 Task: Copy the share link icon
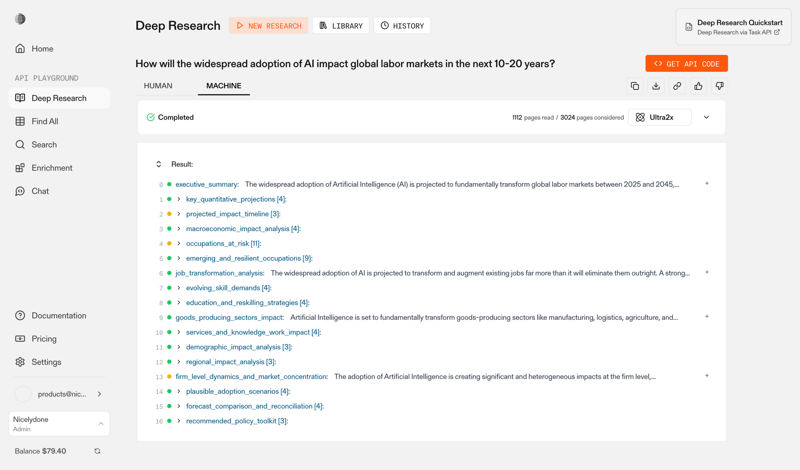(x=677, y=86)
